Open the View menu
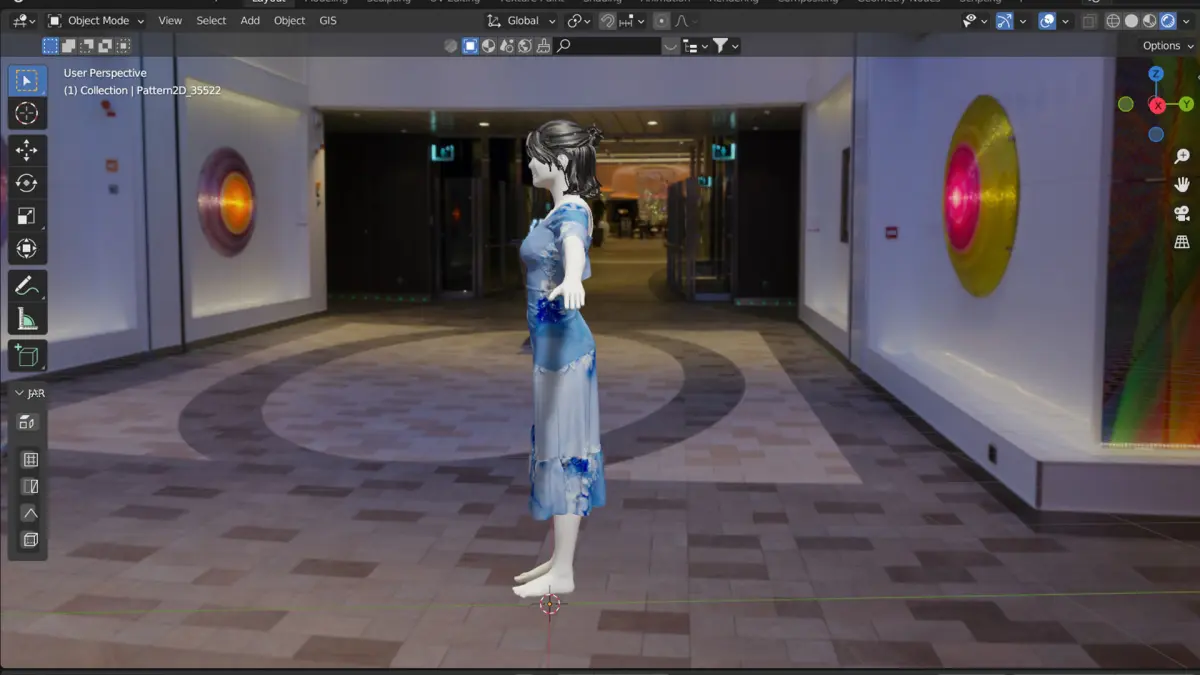The width and height of the screenshot is (1200, 675). tap(170, 21)
